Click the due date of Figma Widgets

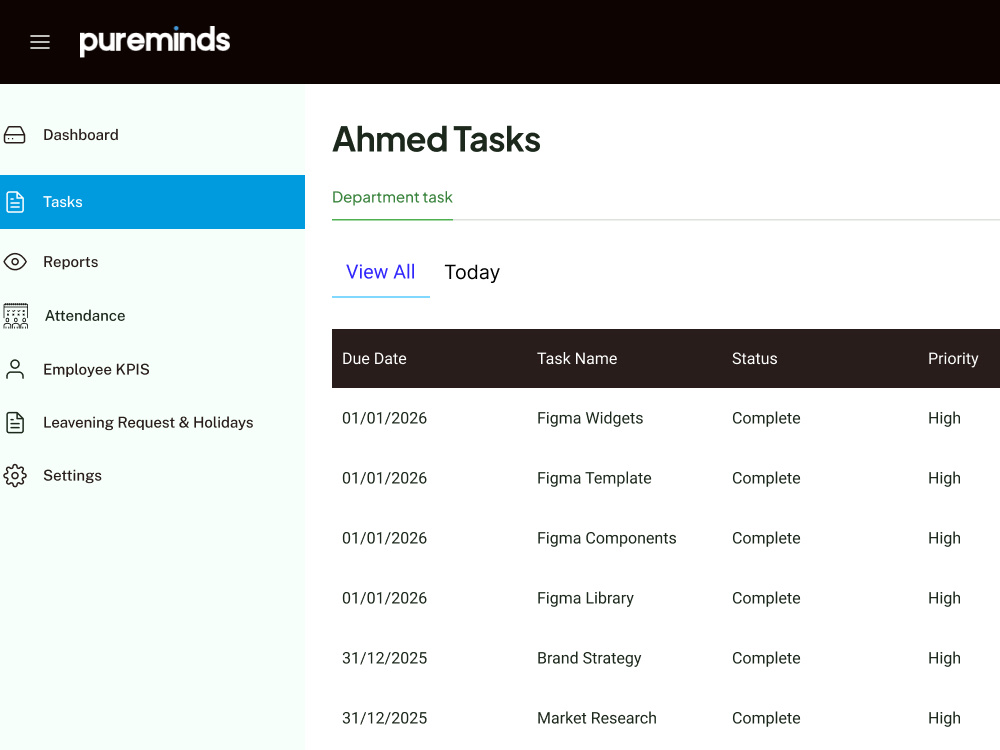click(385, 418)
